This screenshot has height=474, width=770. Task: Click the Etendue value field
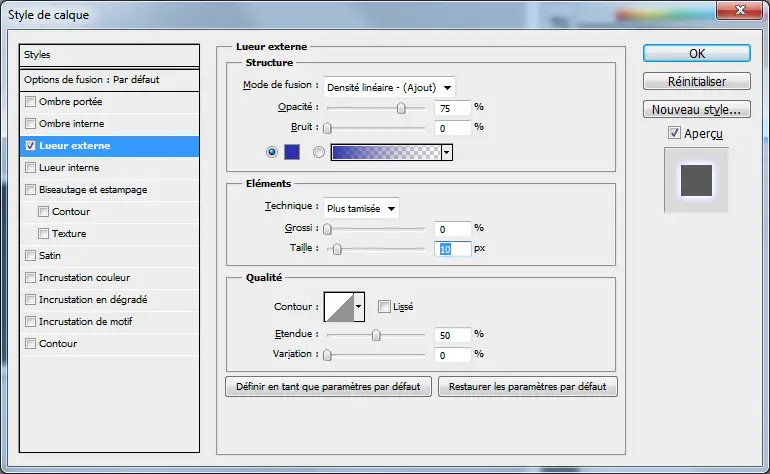[453, 335]
